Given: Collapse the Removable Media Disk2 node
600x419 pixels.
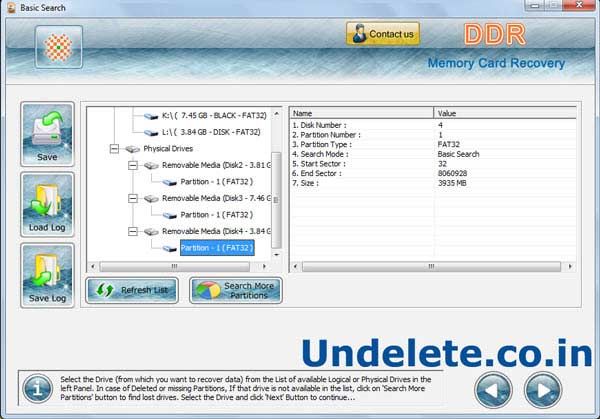Looking at the screenshot, I should pyautogui.click(x=133, y=165).
